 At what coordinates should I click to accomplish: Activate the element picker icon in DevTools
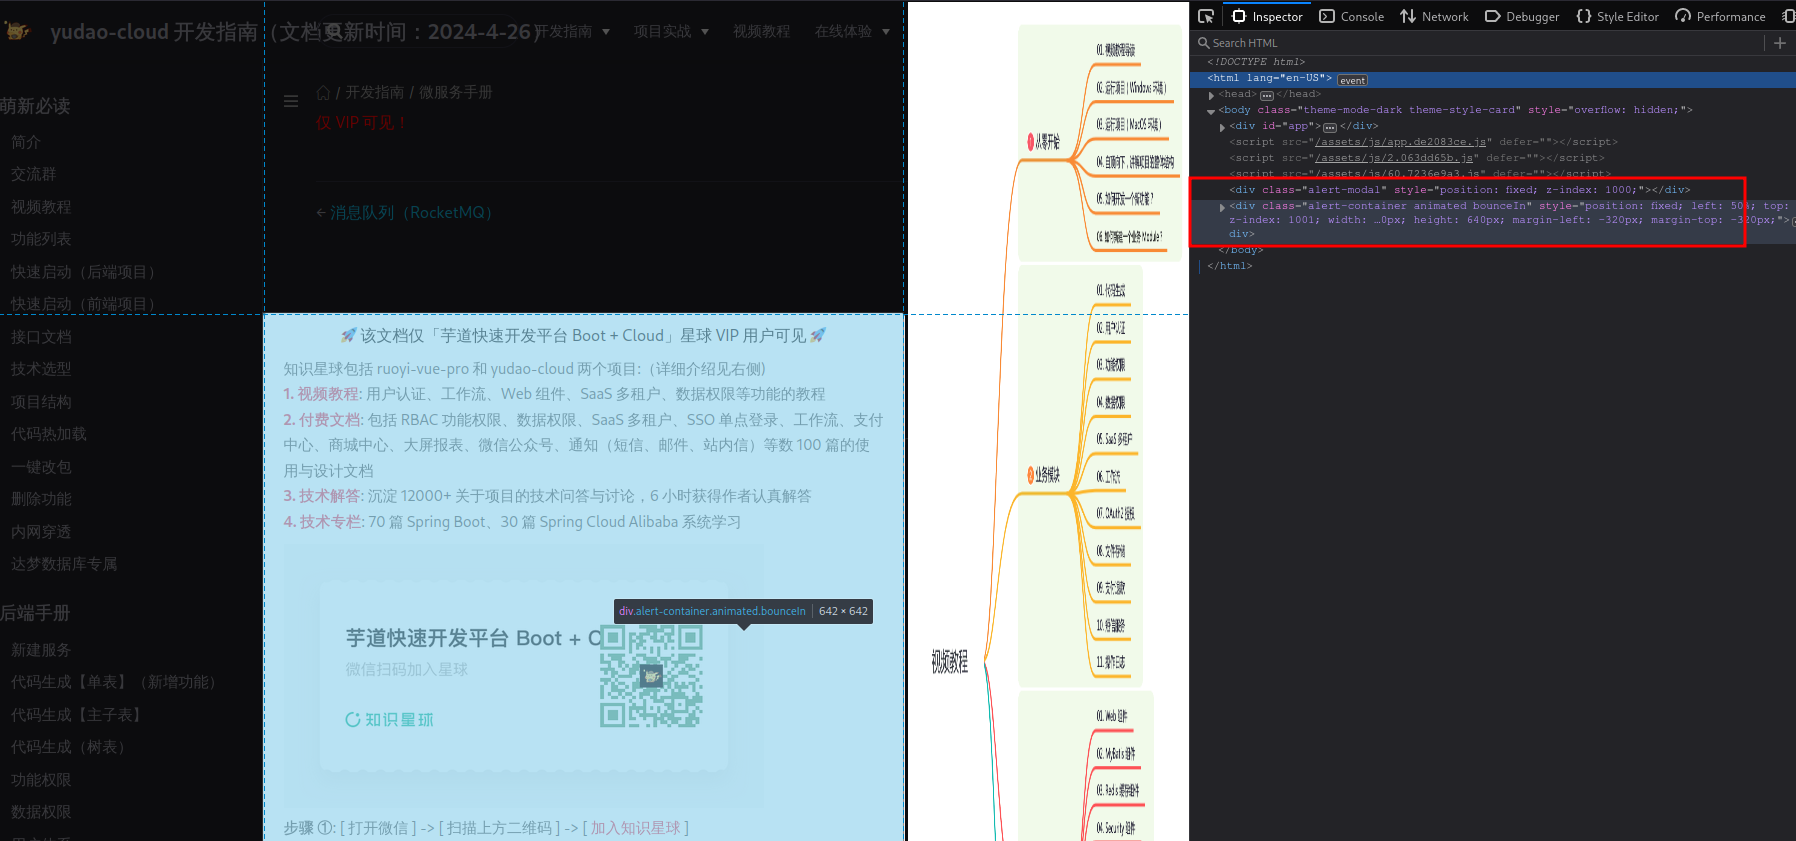(1206, 16)
